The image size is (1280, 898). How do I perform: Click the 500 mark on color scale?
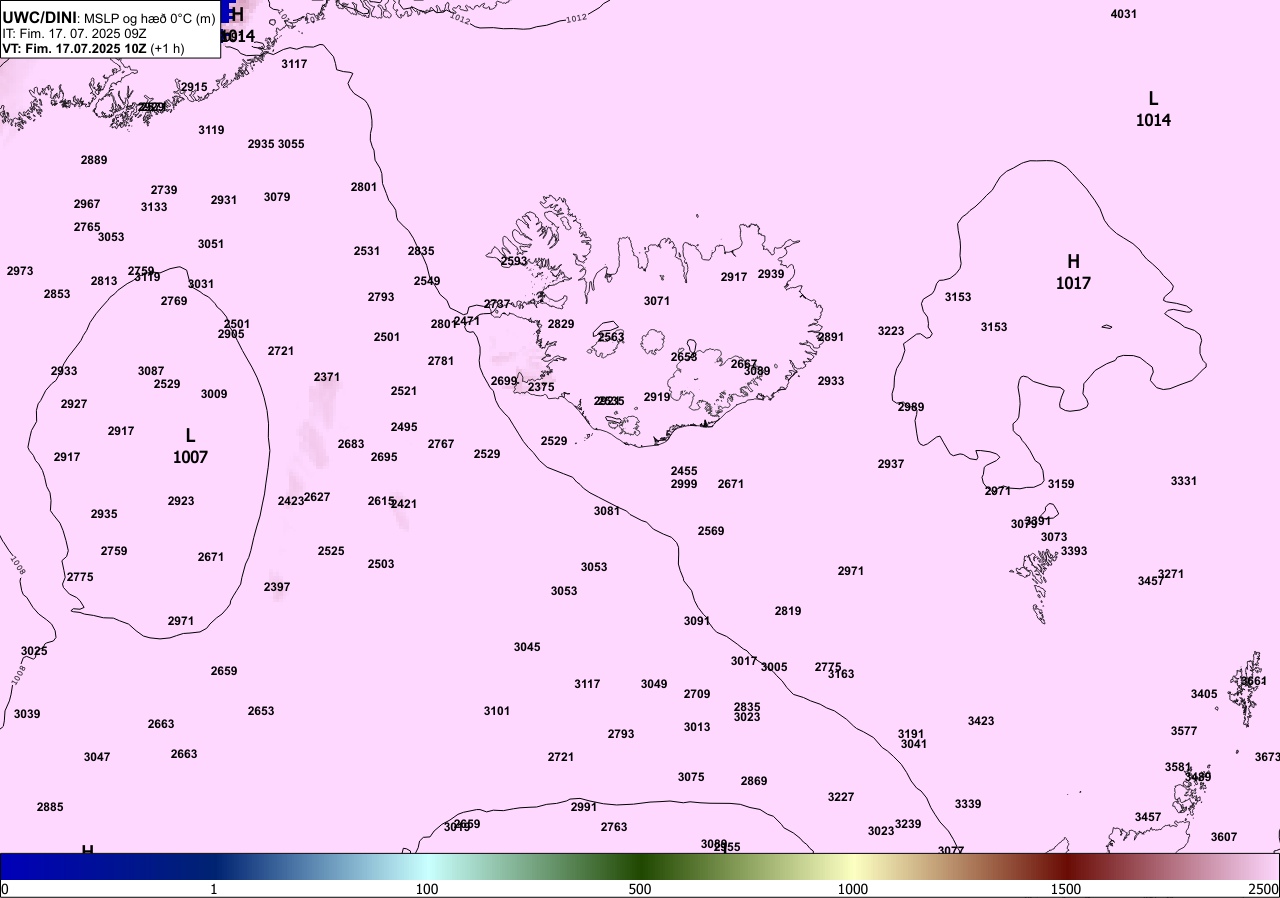[640, 889]
